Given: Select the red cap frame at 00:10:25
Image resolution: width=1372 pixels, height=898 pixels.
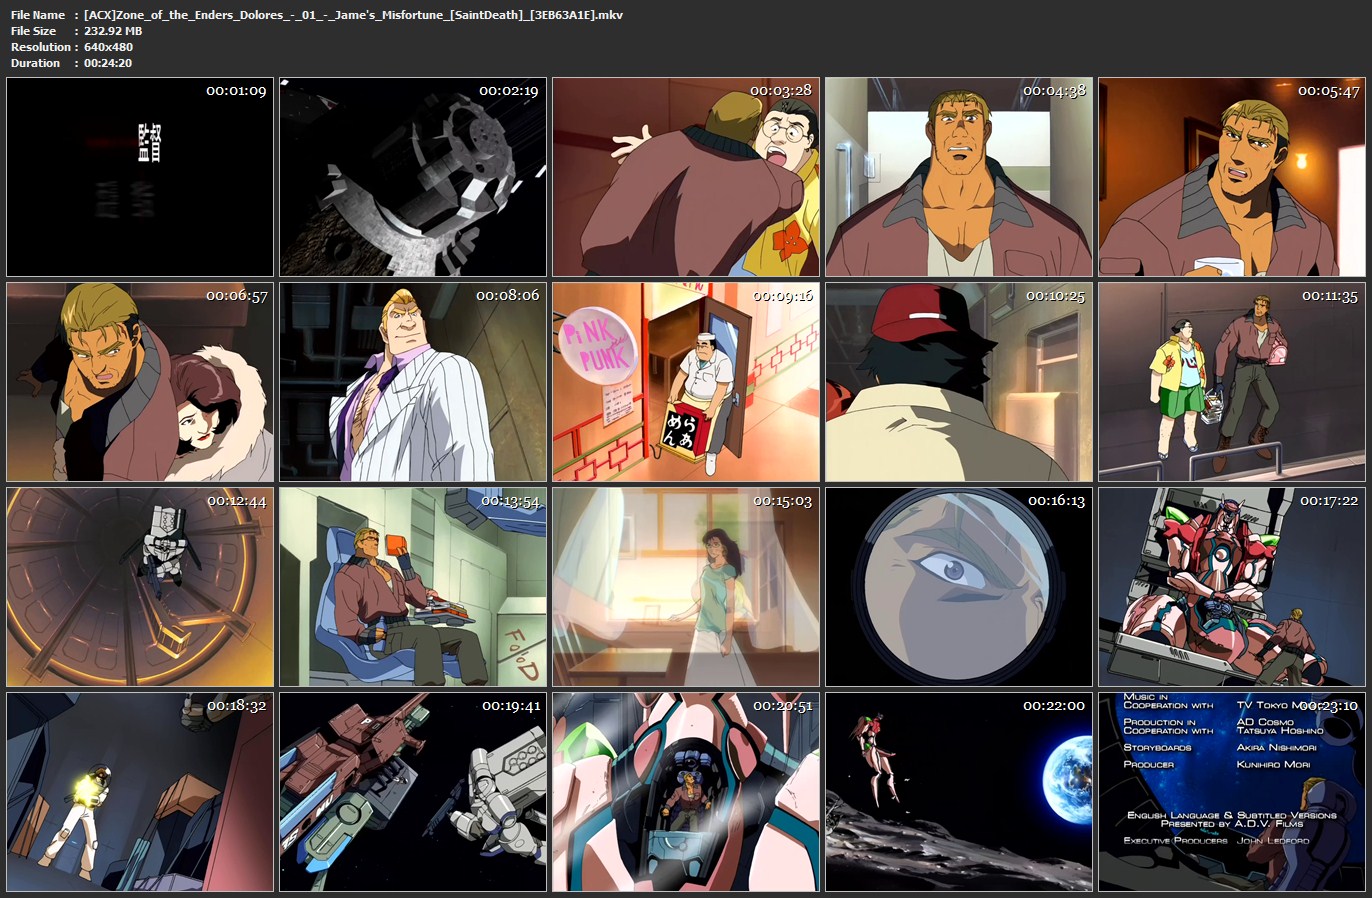Looking at the screenshot, I should [959, 382].
